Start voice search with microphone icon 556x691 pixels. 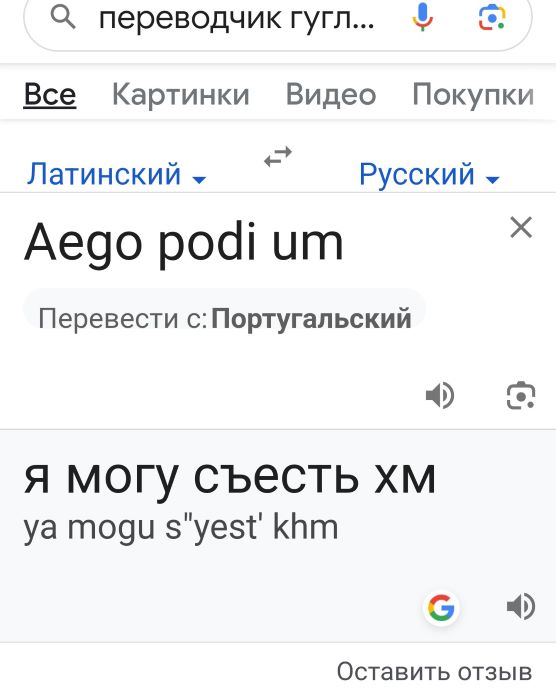tap(422, 17)
